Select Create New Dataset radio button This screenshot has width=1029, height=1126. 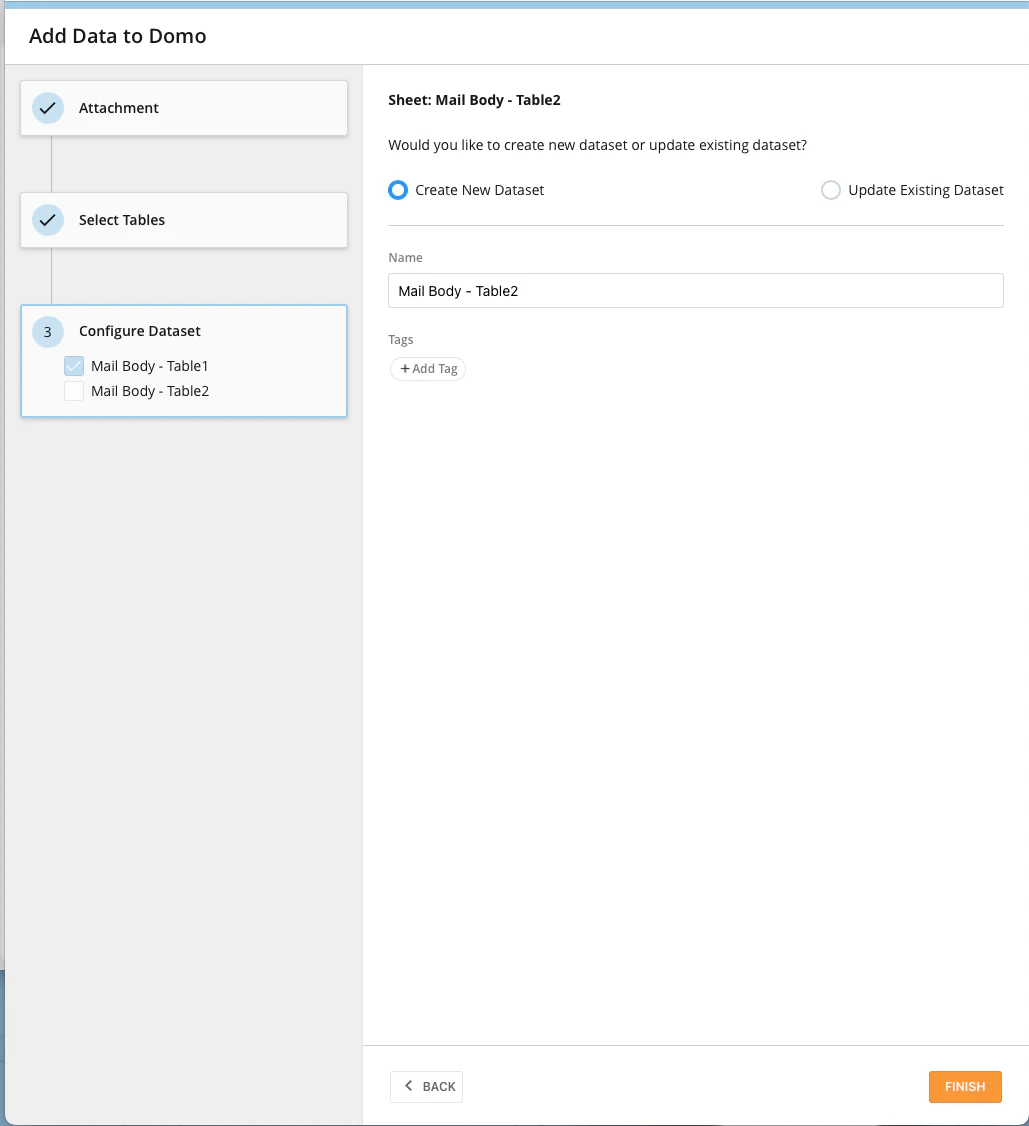(398, 190)
